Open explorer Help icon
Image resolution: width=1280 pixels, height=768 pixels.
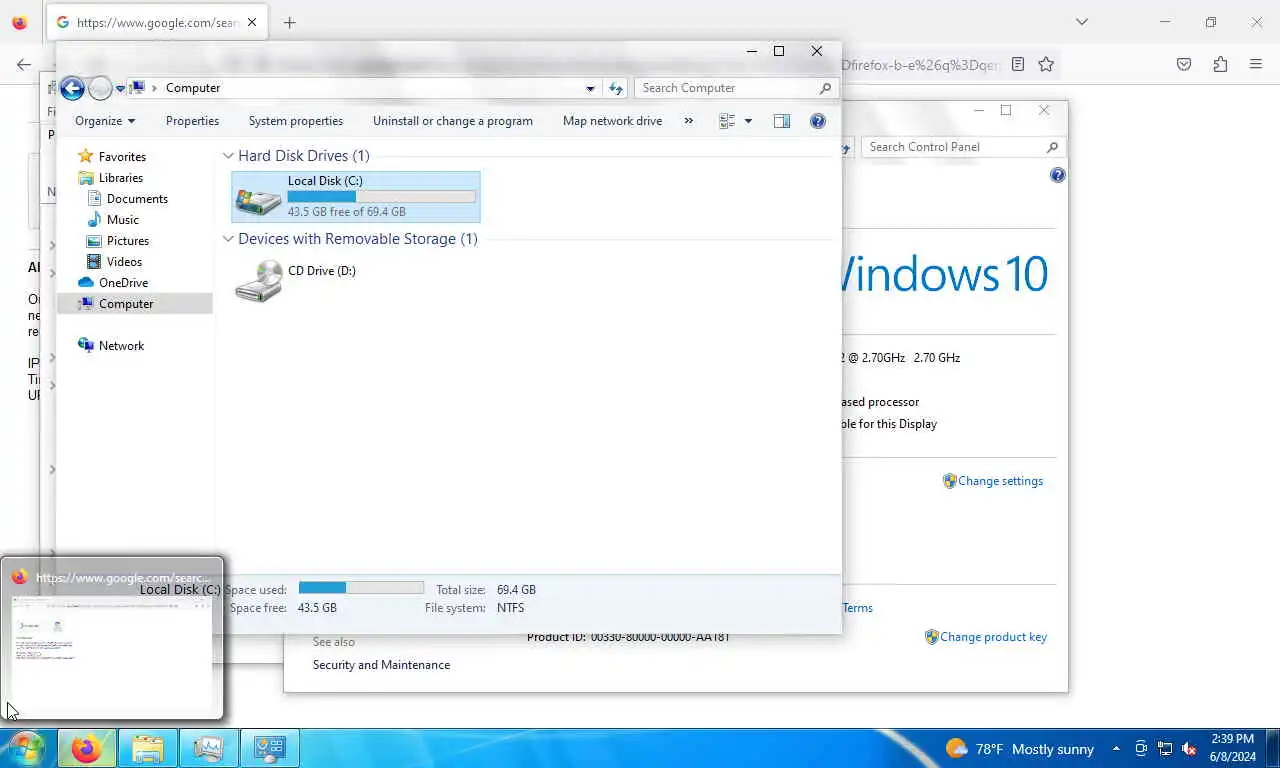pos(818,121)
